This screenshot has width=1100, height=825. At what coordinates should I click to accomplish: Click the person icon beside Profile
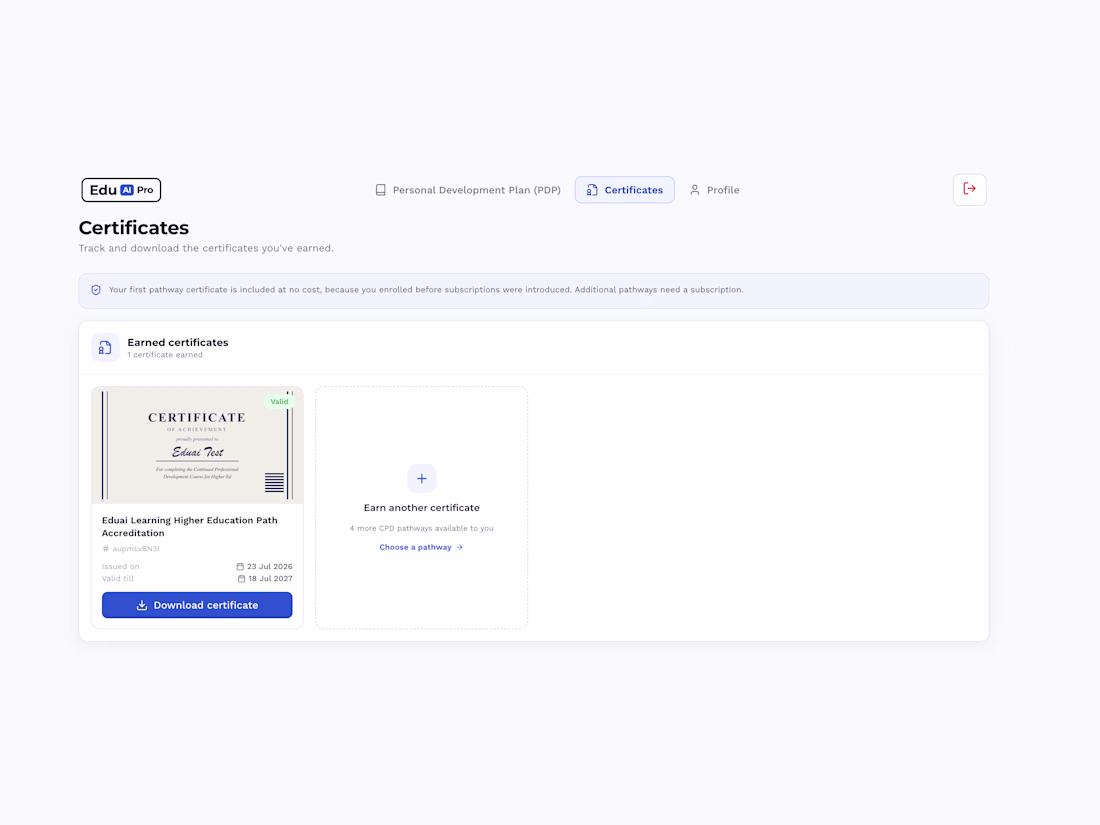695,190
